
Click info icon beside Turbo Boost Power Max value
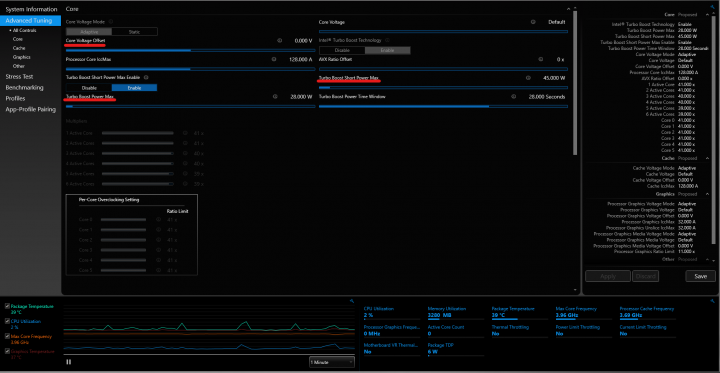click(275, 96)
